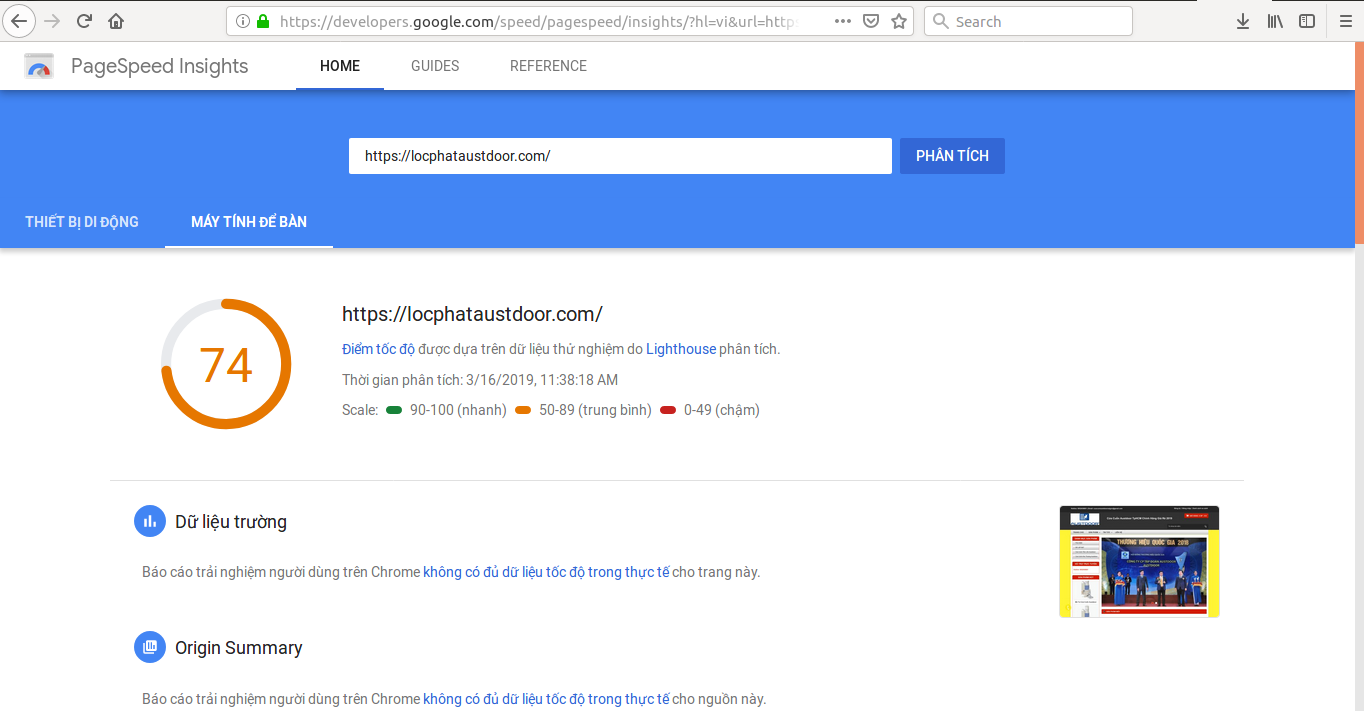Open the Downloads arrow icon
The width and height of the screenshot is (1364, 711).
(x=1243, y=21)
